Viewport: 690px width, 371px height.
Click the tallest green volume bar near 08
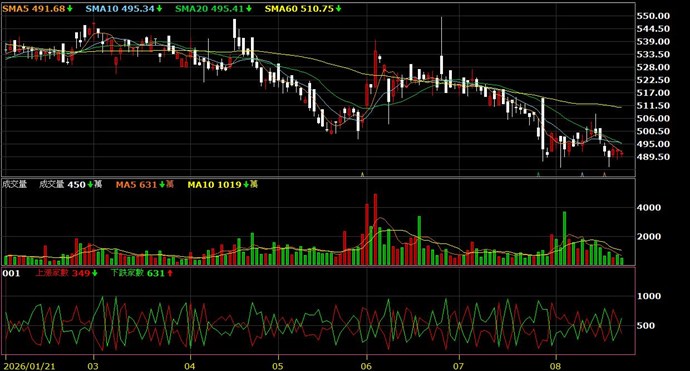(x=565, y=238)
